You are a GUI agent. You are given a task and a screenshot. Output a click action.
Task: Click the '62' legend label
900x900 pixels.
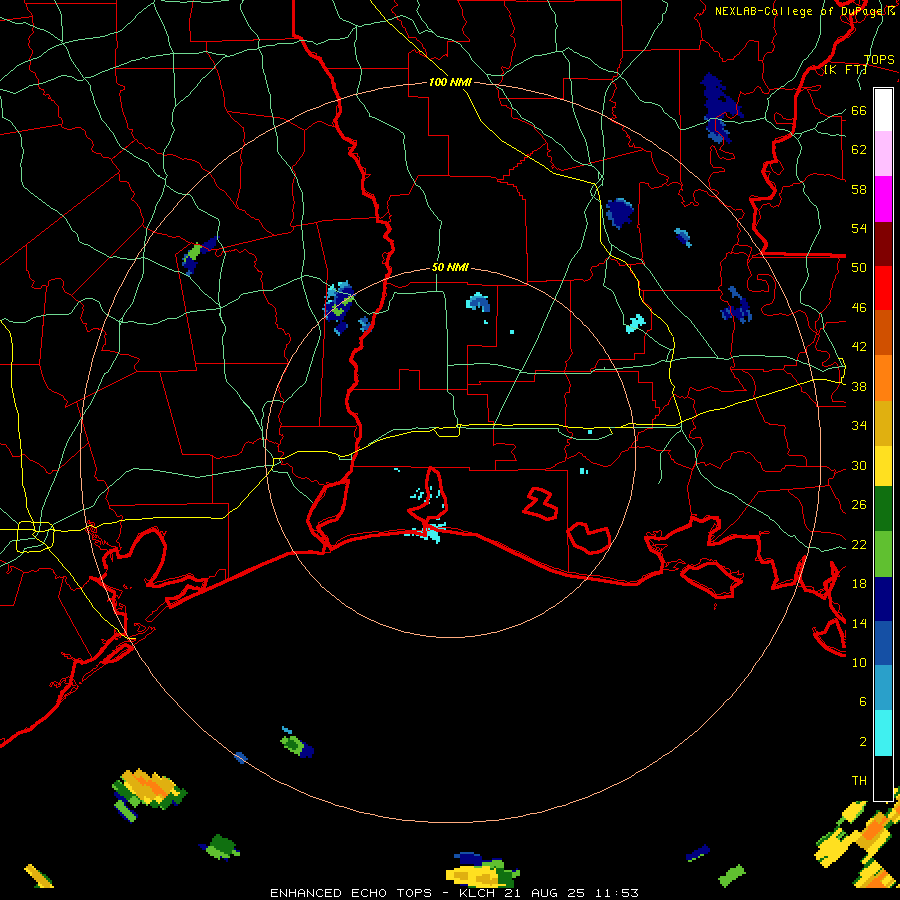859,150
